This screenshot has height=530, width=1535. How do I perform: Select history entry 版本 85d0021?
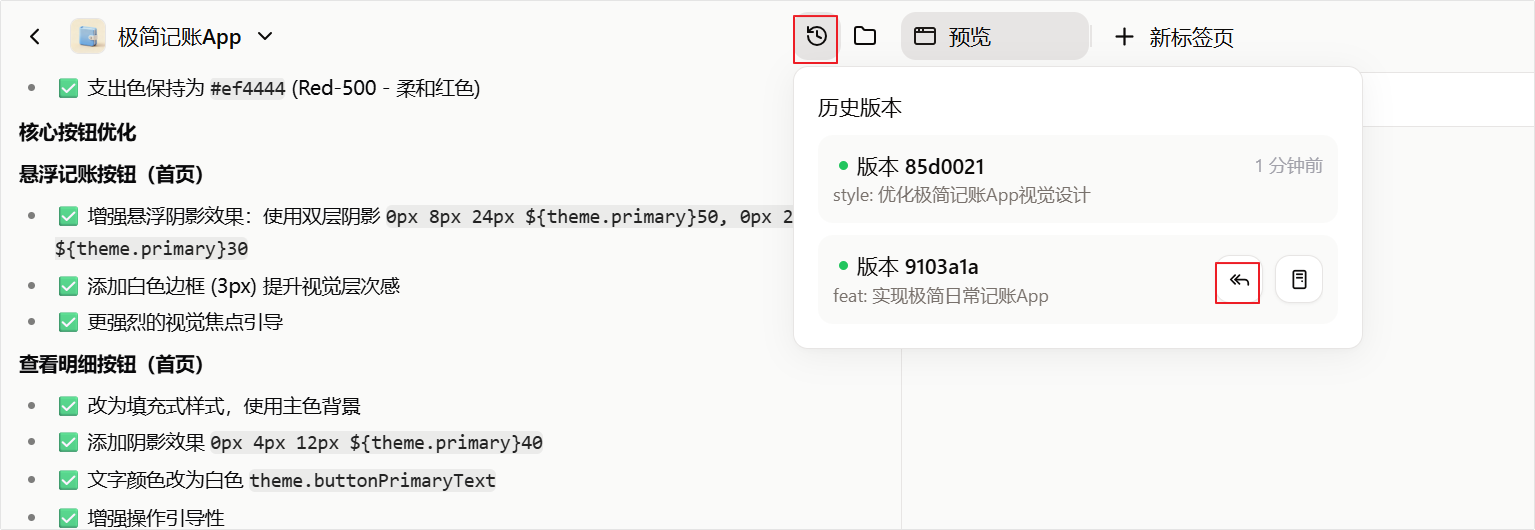pyautogui.click(x=1077, y=179)
